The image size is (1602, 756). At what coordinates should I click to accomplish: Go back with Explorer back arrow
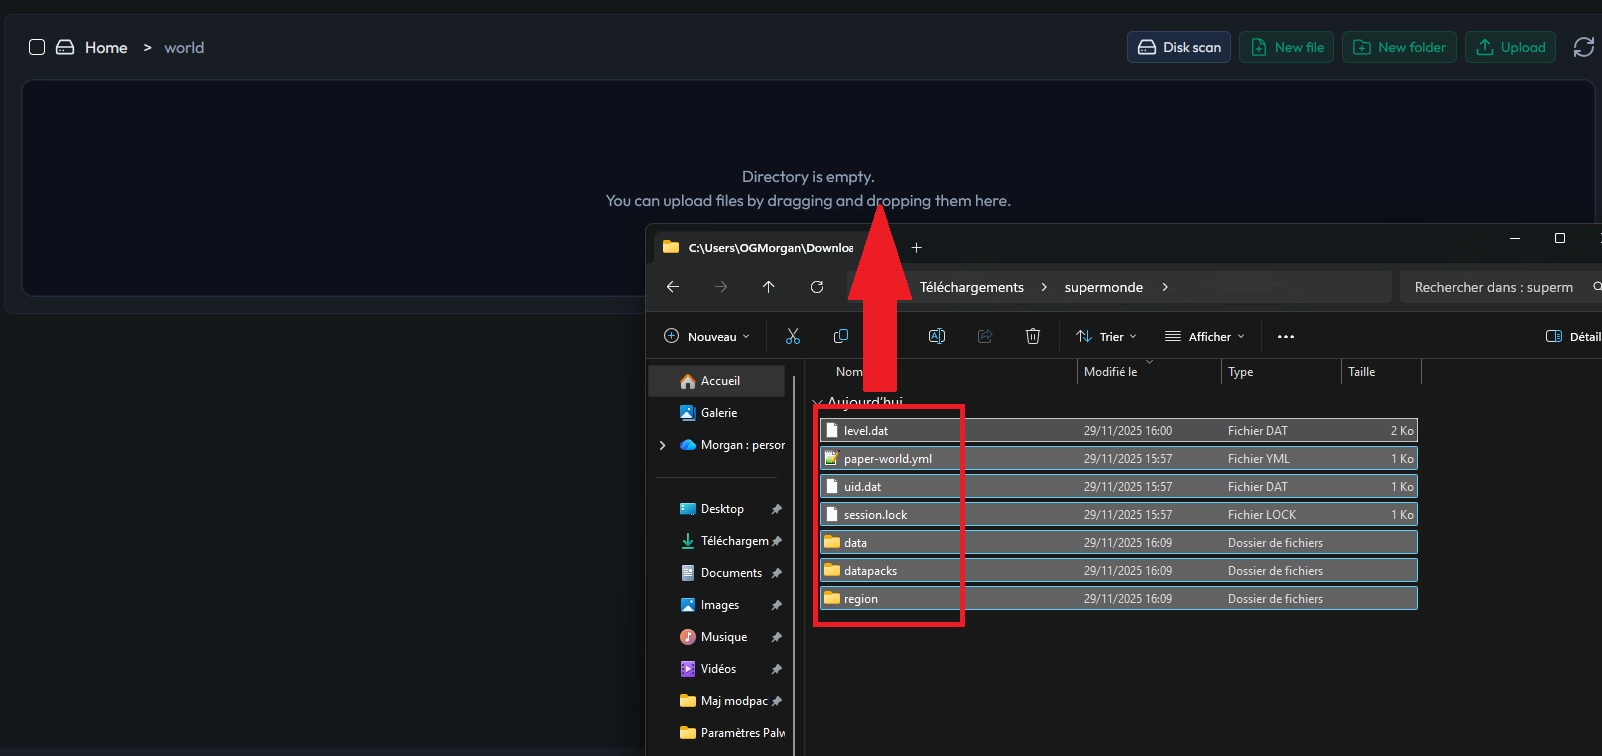[673, 287]
